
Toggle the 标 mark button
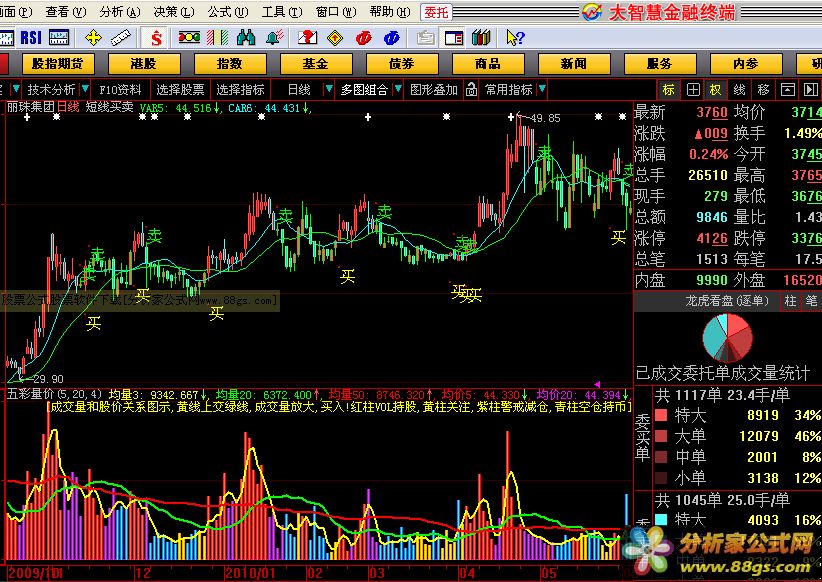point(668,90)
